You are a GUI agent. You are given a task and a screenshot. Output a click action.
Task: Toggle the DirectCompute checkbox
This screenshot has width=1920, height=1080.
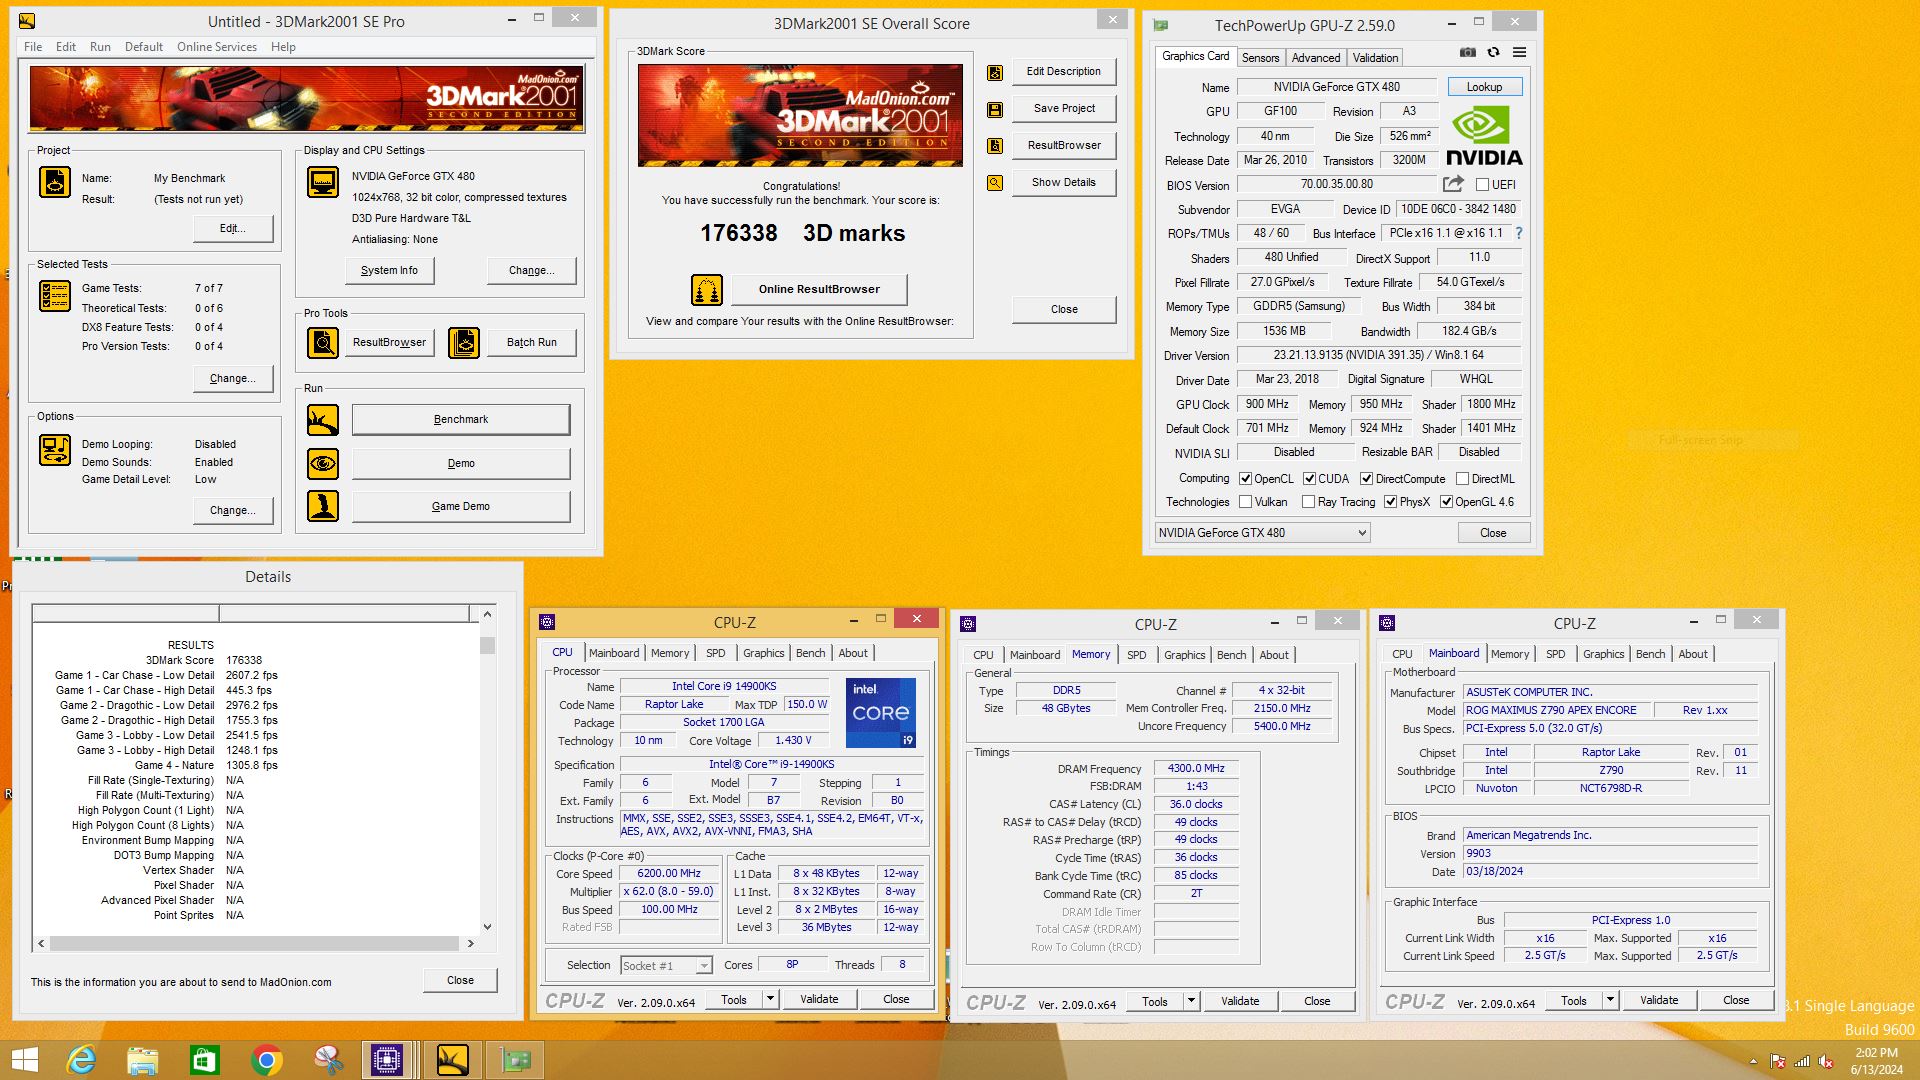coord(1366,479)
